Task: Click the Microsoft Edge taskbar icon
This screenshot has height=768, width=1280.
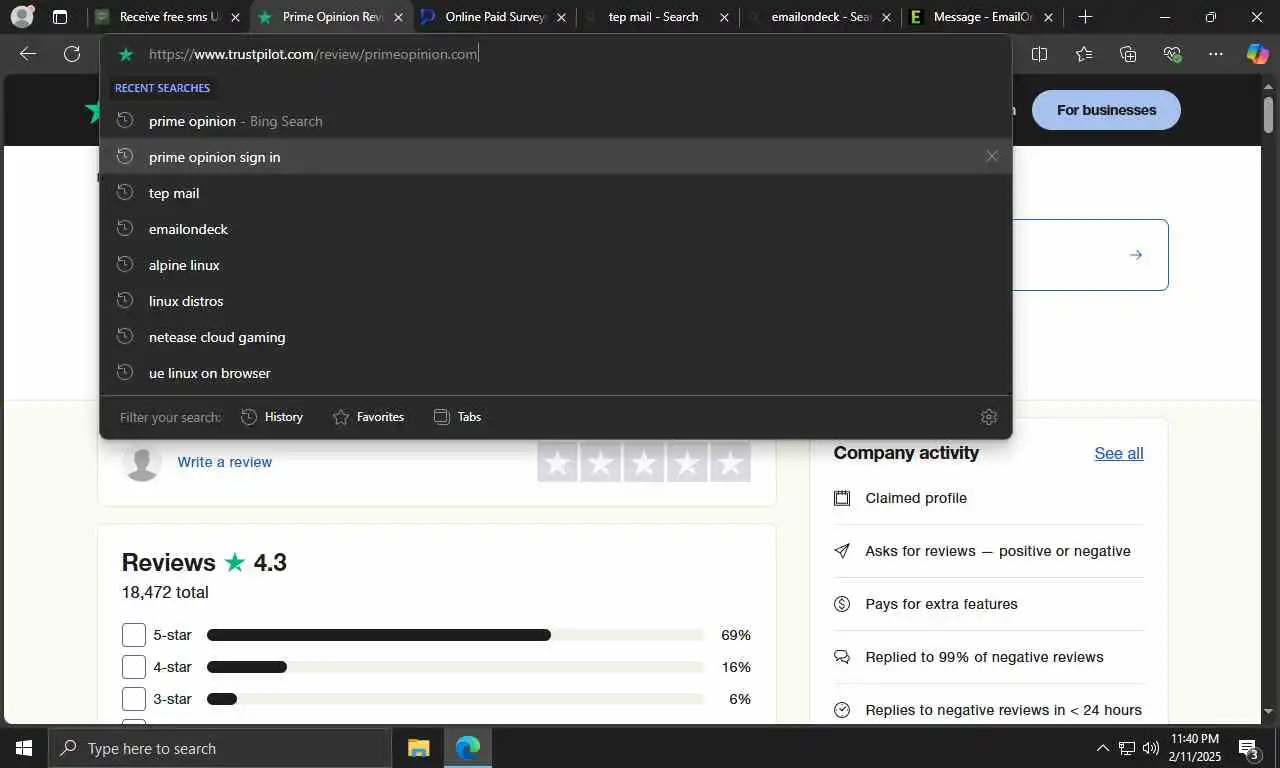Action: (467, 748)
